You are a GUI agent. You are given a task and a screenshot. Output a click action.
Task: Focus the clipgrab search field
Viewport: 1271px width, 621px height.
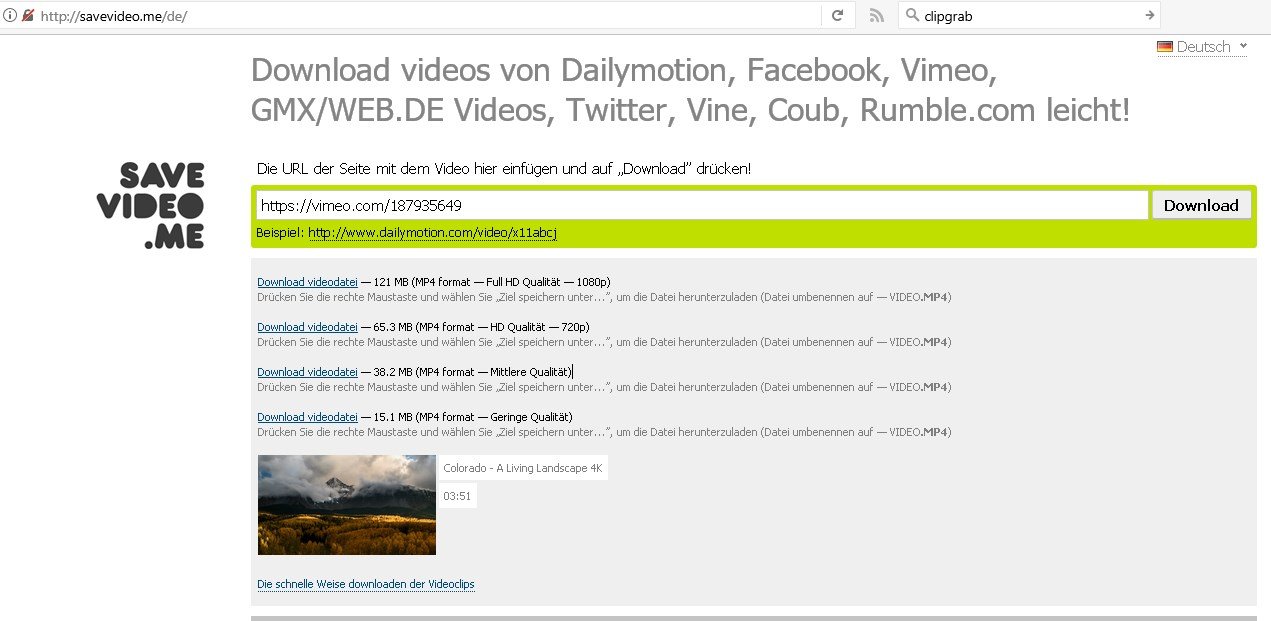tap(1030, 16)
